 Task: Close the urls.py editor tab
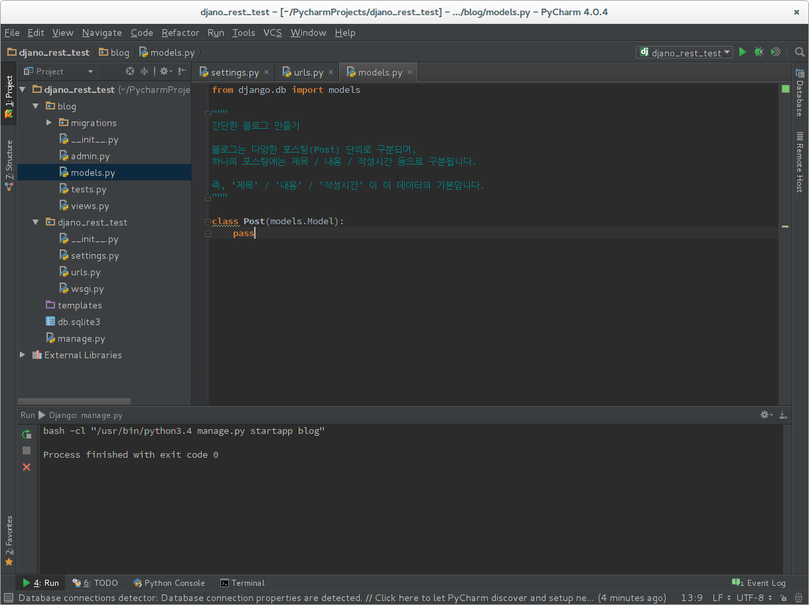click(331, 72)
